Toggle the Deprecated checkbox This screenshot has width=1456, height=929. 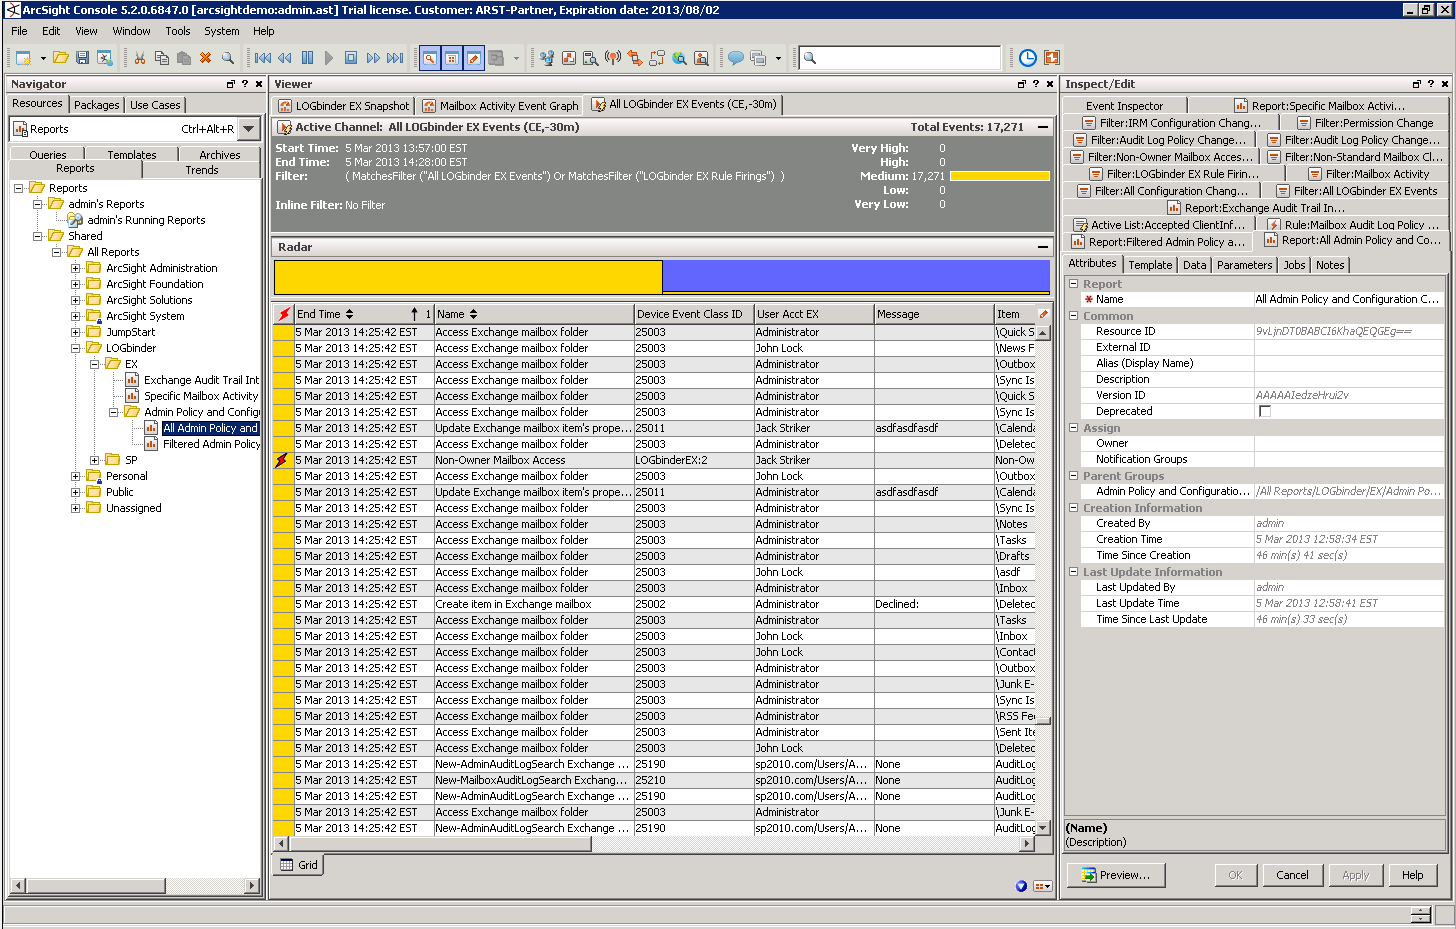[1265, 411]
